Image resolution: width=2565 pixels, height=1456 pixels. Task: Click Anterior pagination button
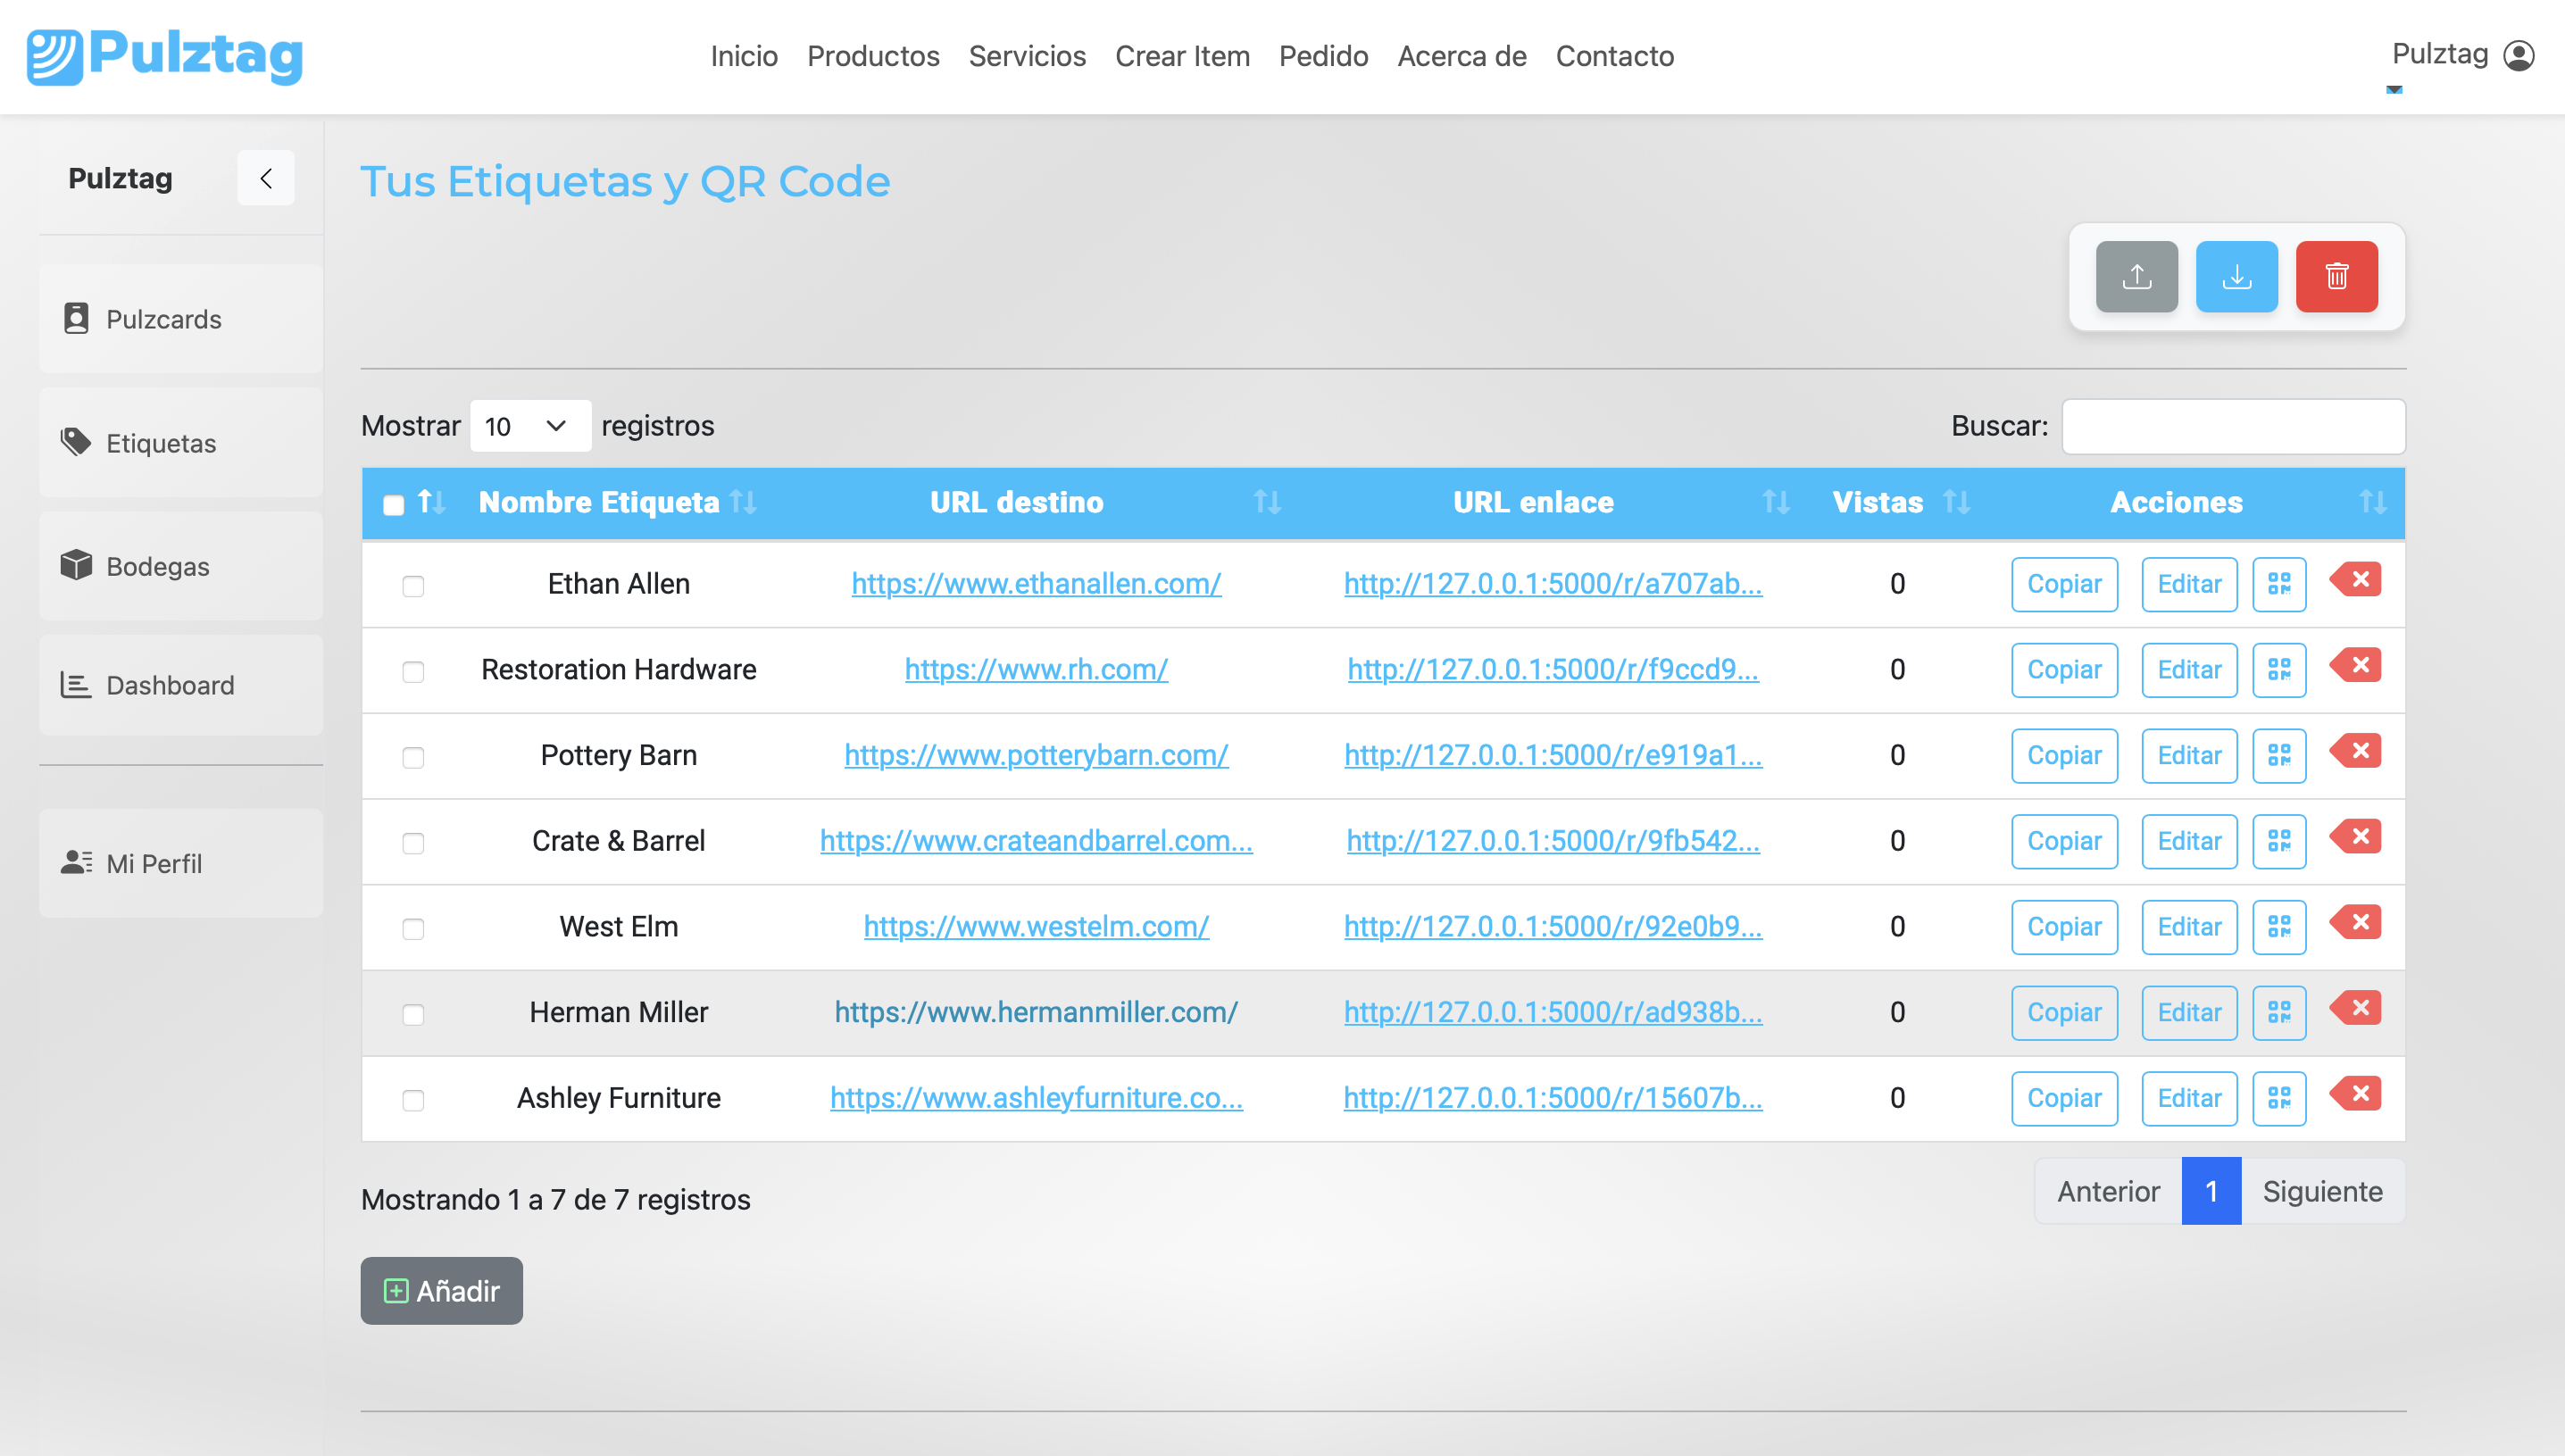[x=2108, y=1192]
